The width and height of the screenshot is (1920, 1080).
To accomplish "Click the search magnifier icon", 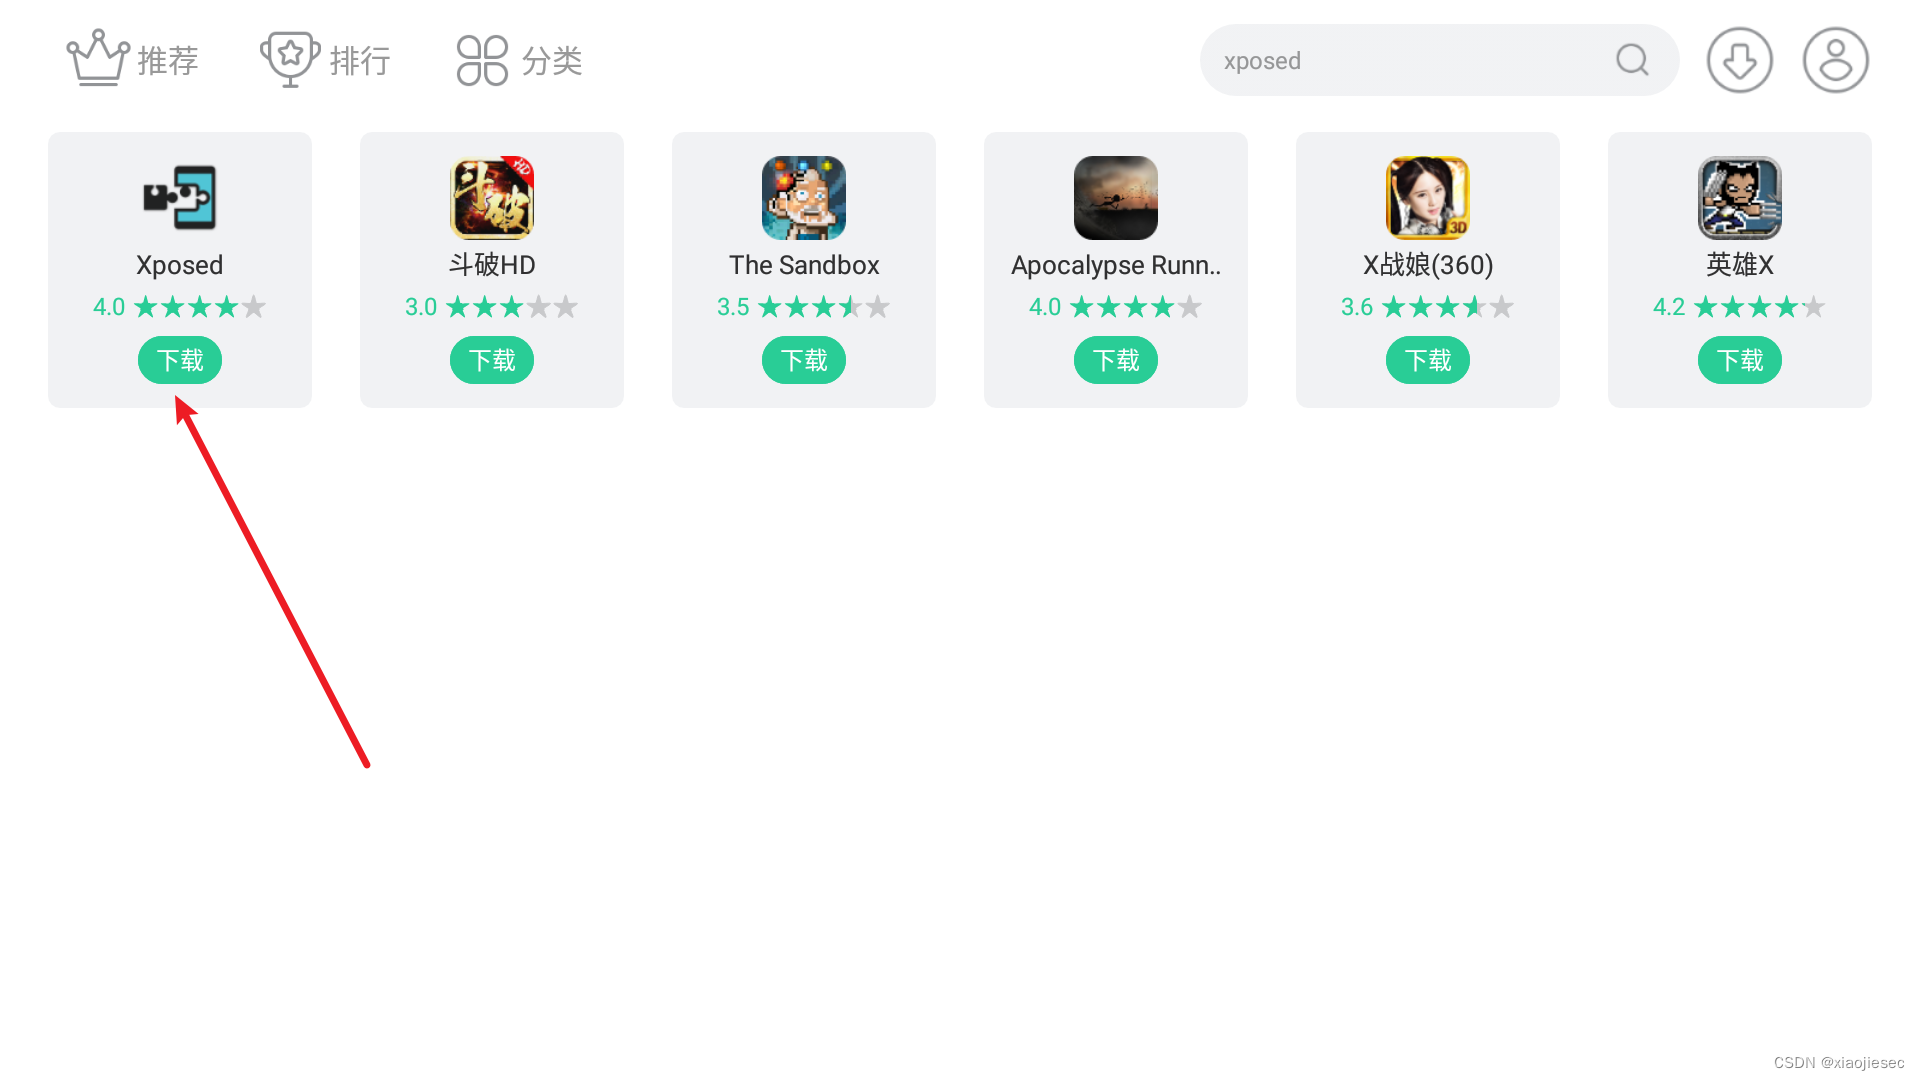I will point(1632,60).
